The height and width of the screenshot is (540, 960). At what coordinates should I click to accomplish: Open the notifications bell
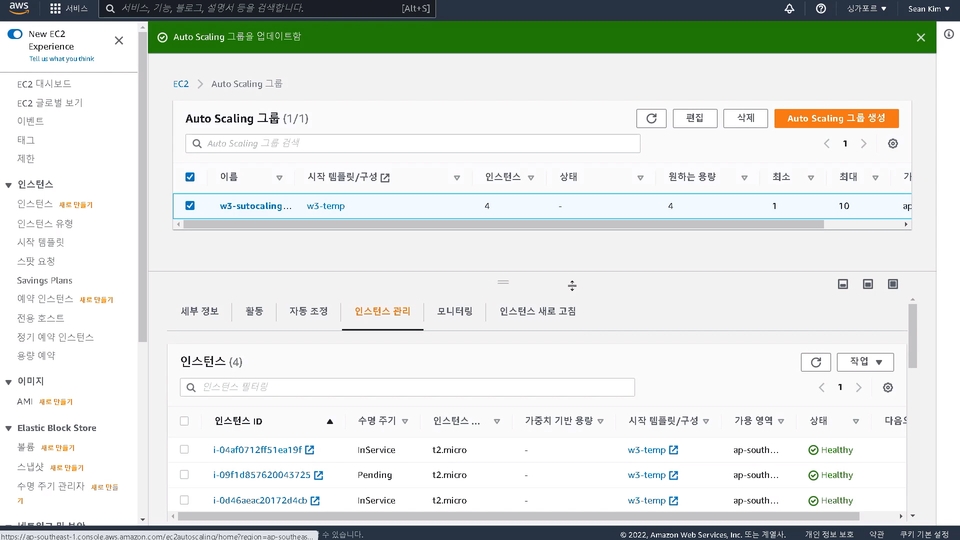[789, 9]
